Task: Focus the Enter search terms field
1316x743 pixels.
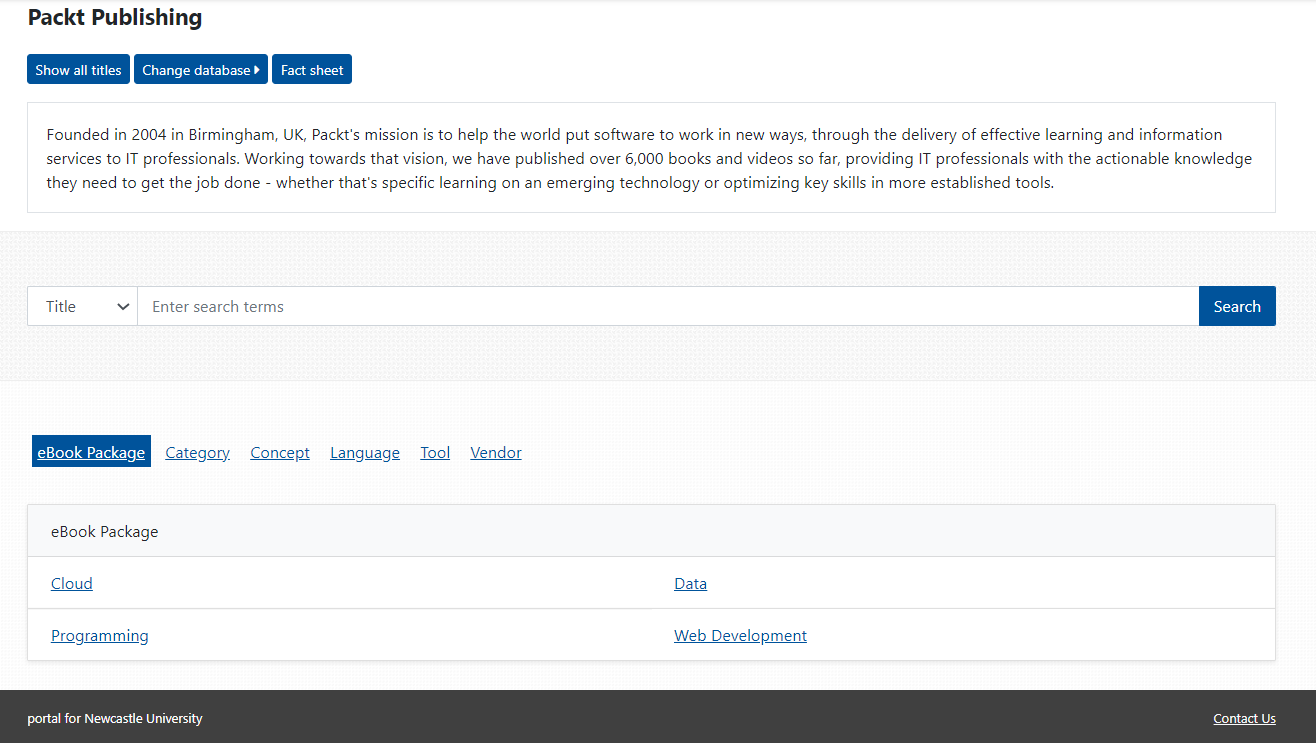Action: click(x=667, y=307)
